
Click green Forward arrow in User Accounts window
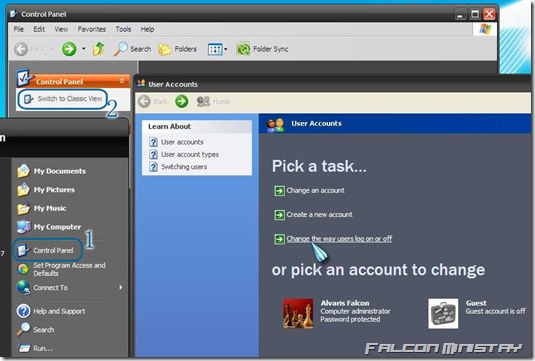tap(182, 101)
